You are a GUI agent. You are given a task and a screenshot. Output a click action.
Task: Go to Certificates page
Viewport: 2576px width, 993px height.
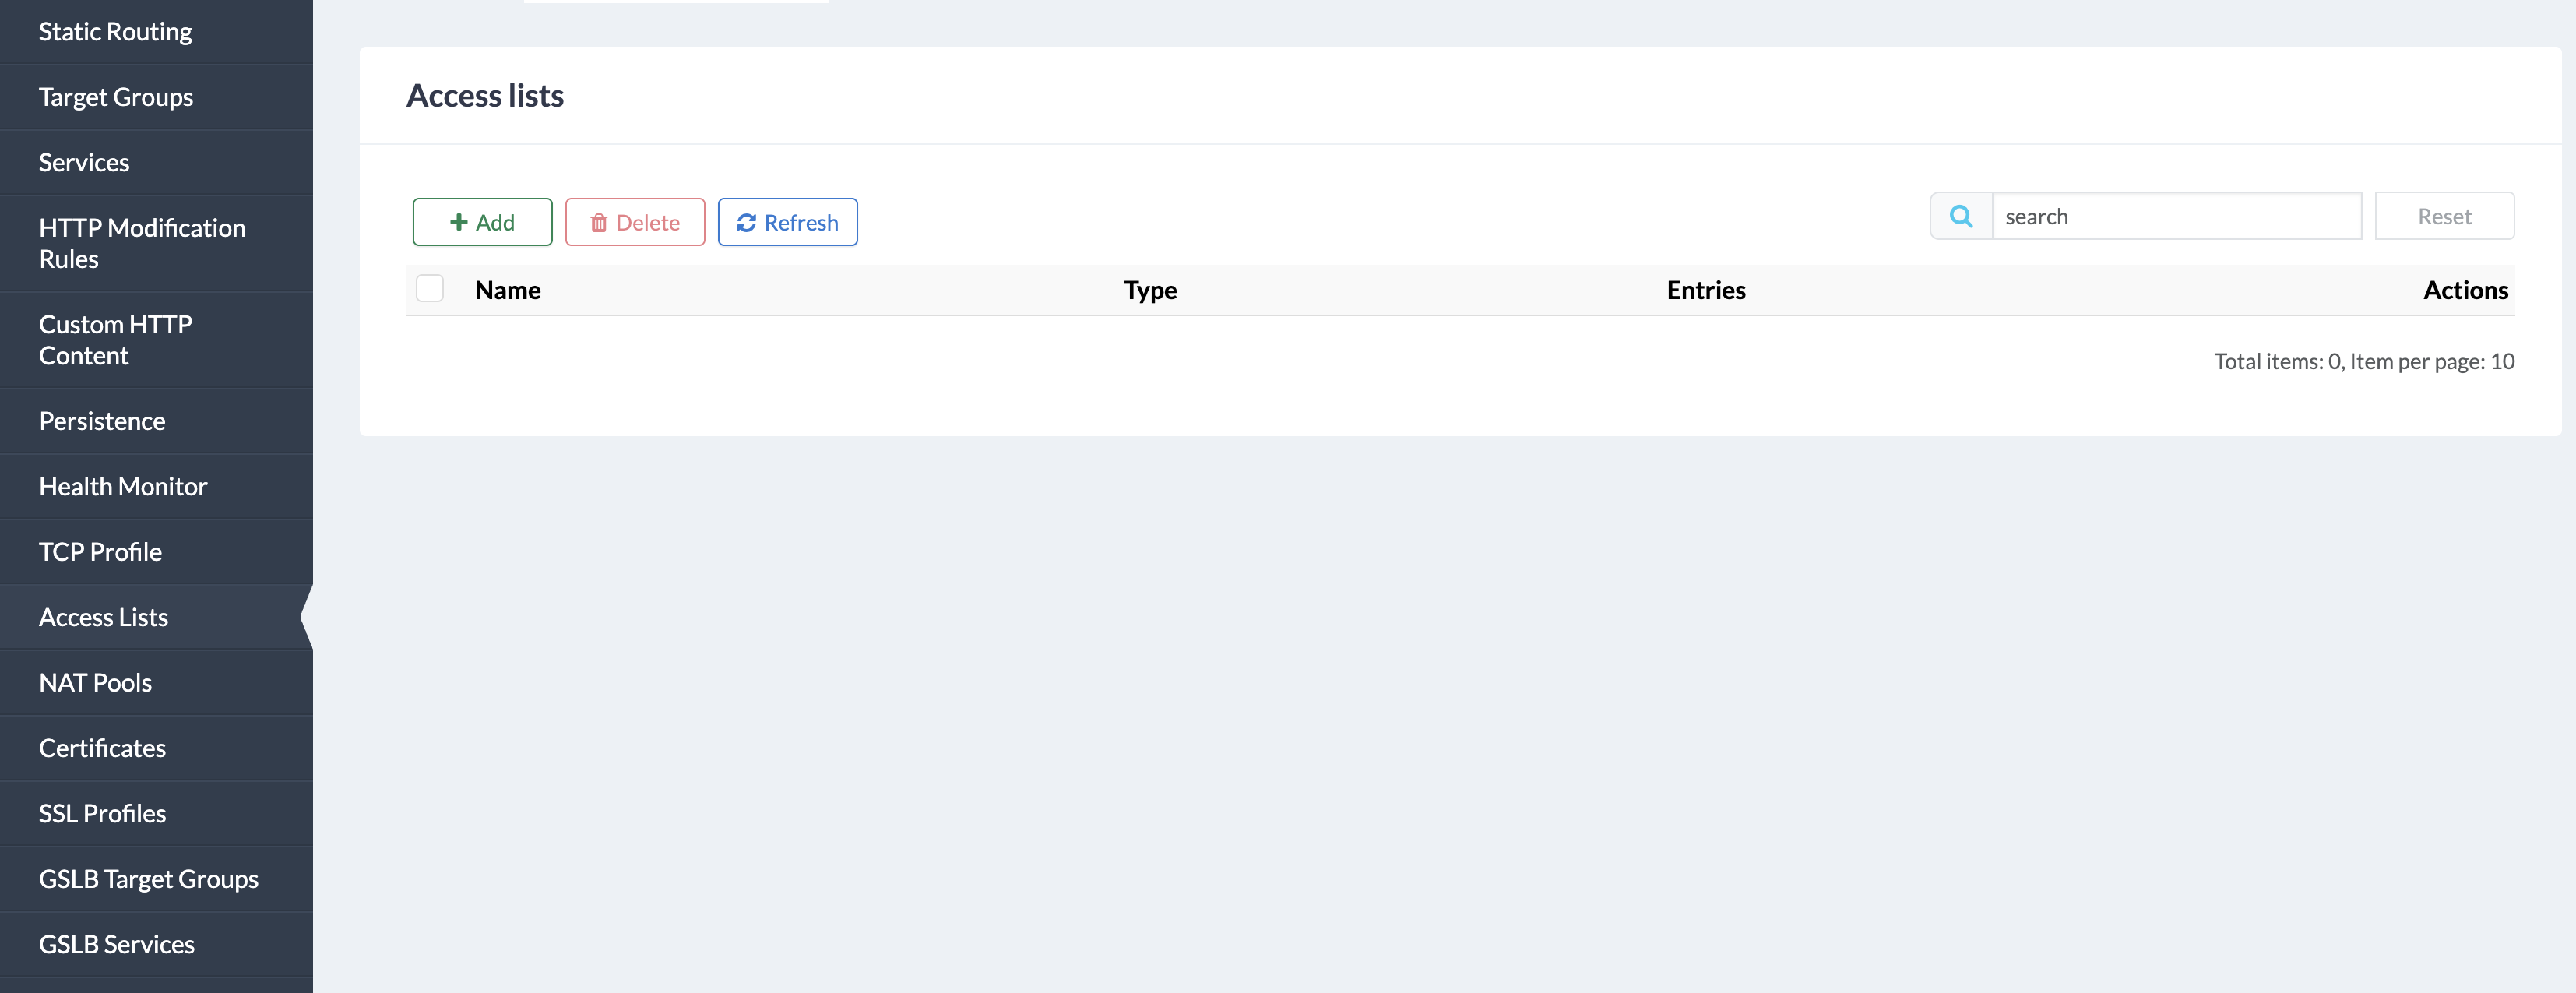click(x=102, y=748)
